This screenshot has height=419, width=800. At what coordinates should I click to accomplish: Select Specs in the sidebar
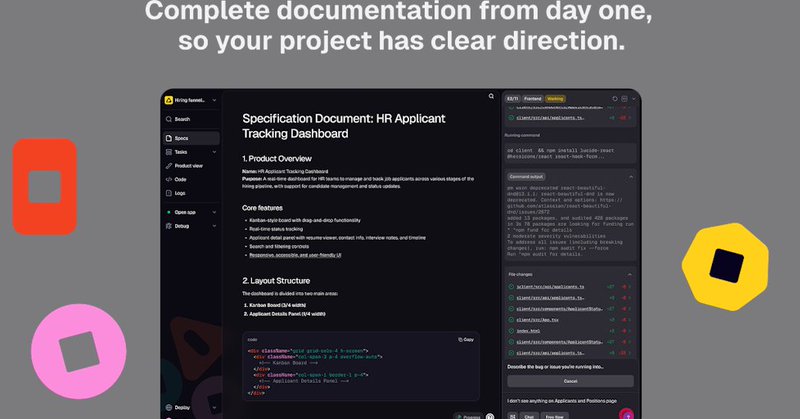[191, 138]
